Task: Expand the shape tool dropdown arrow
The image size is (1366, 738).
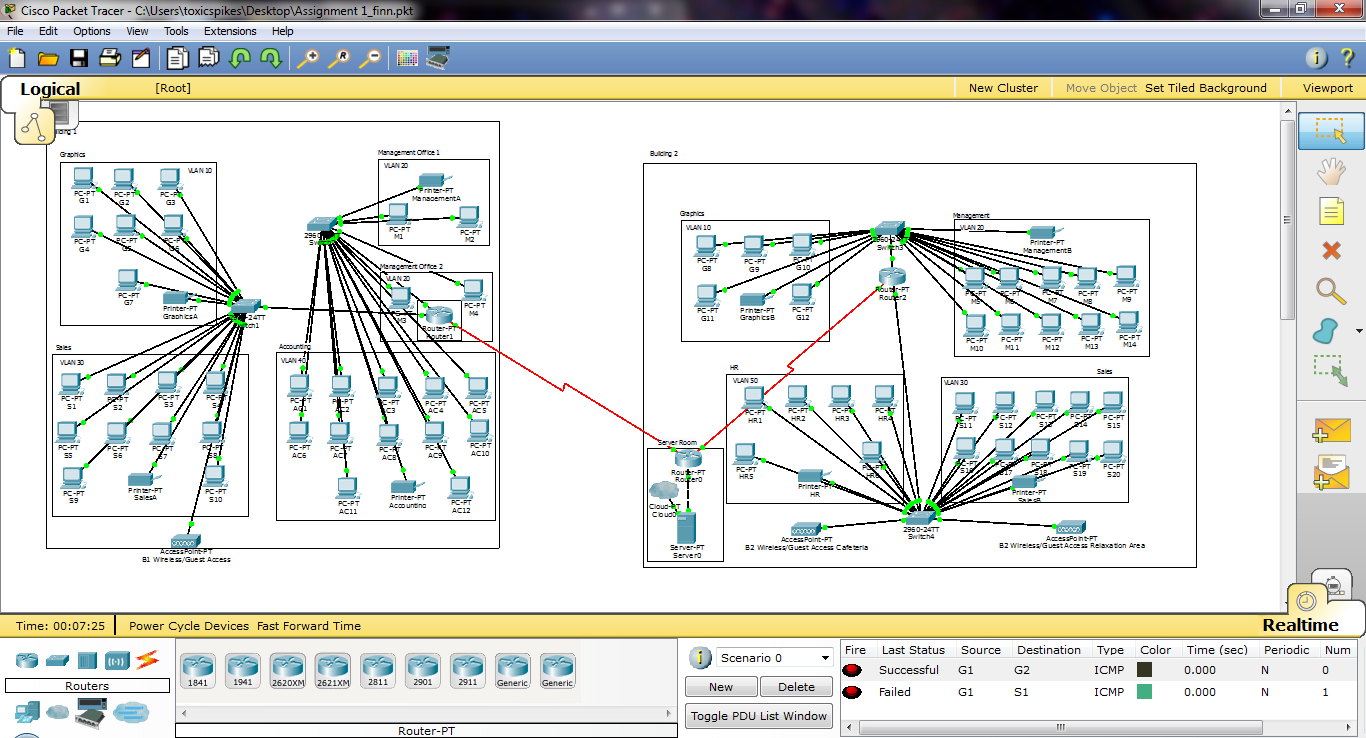Action: click(1359, 331)
